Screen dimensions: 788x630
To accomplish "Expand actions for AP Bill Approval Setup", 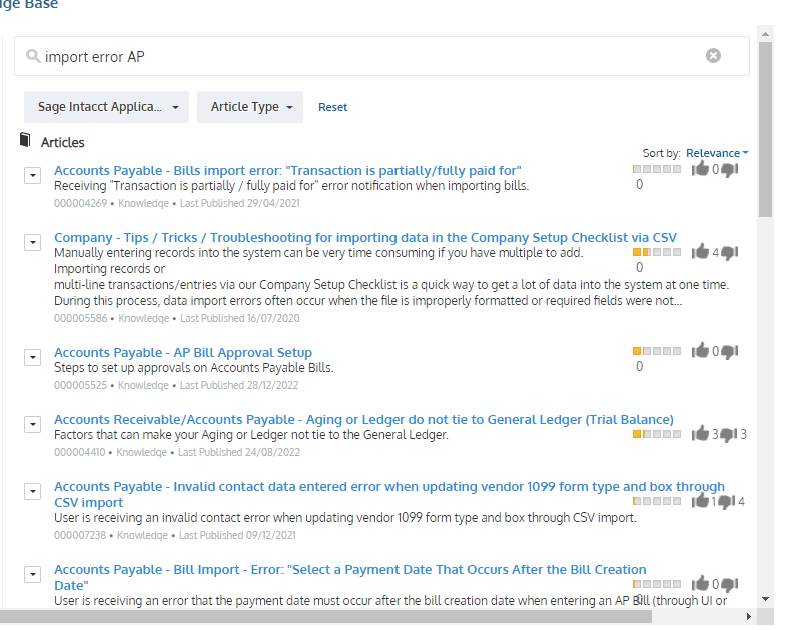I will coord(33,357).
